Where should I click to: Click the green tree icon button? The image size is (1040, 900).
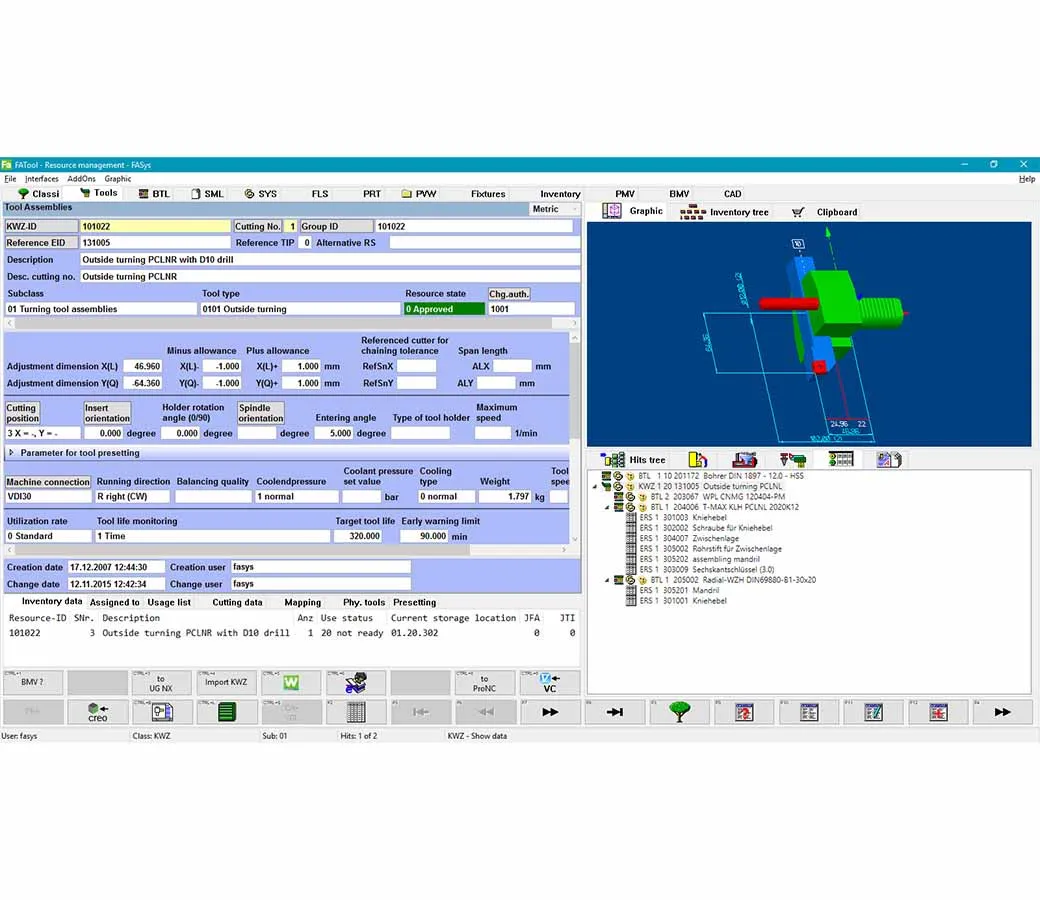point(679,712)
